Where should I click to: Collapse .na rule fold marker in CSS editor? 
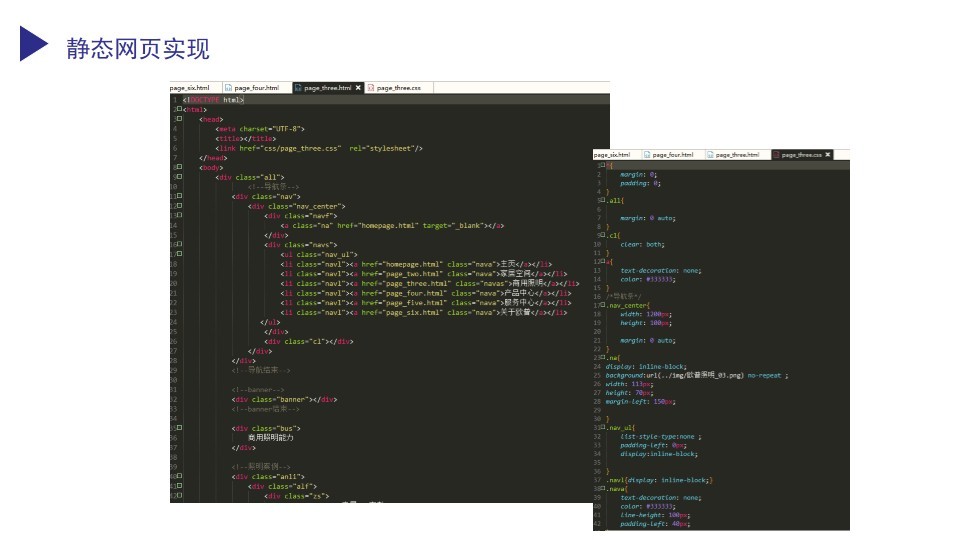point(603,357)
